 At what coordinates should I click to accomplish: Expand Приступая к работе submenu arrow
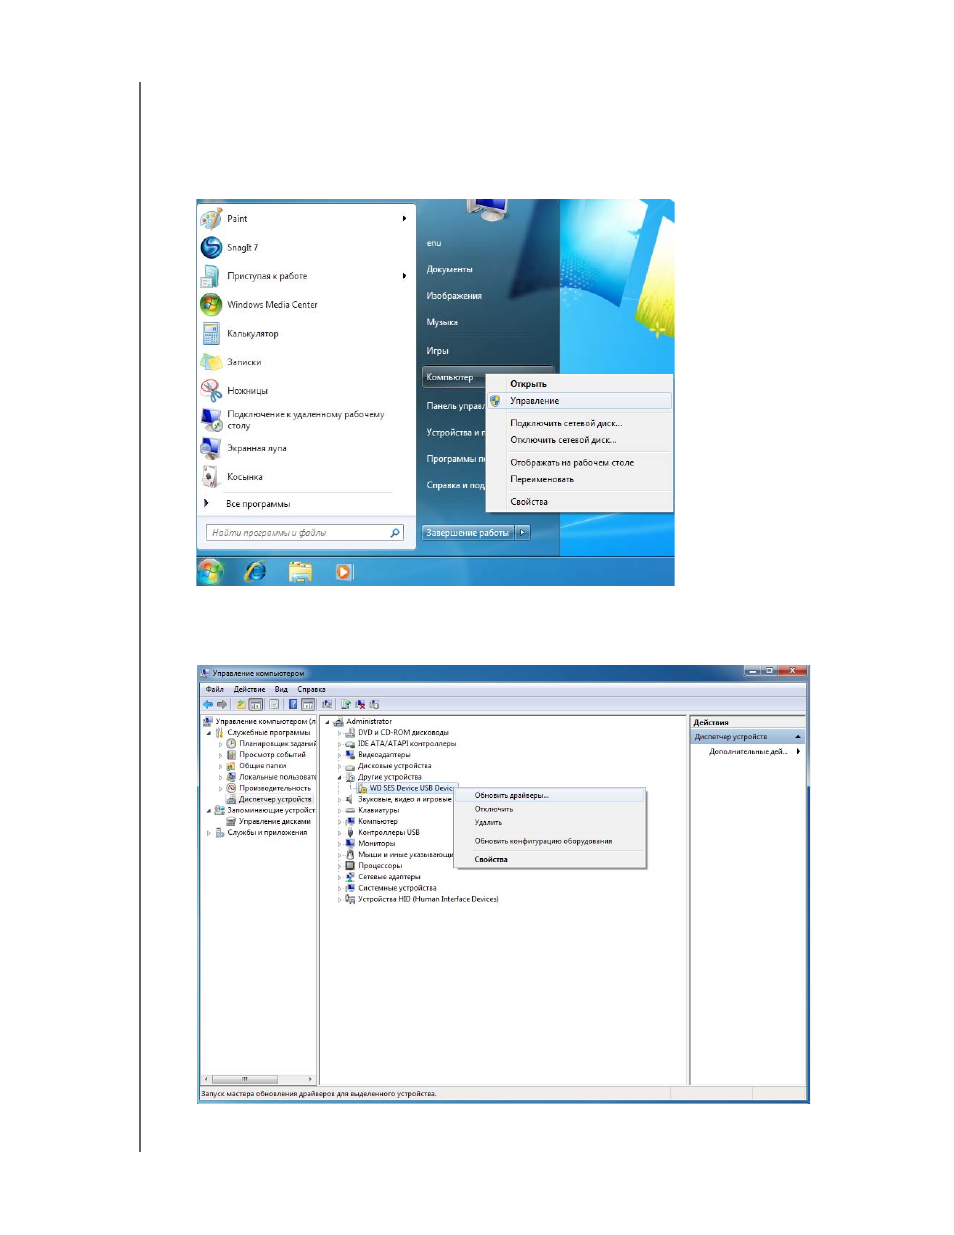click(404, 276)
